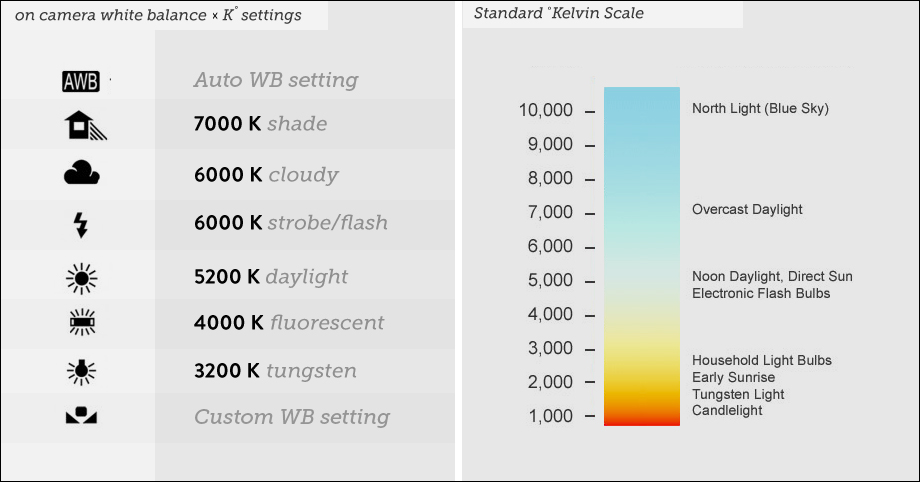Click the Custom WB setting text
Viewport: 920px width, 482px height.
[x=292, y=417]
